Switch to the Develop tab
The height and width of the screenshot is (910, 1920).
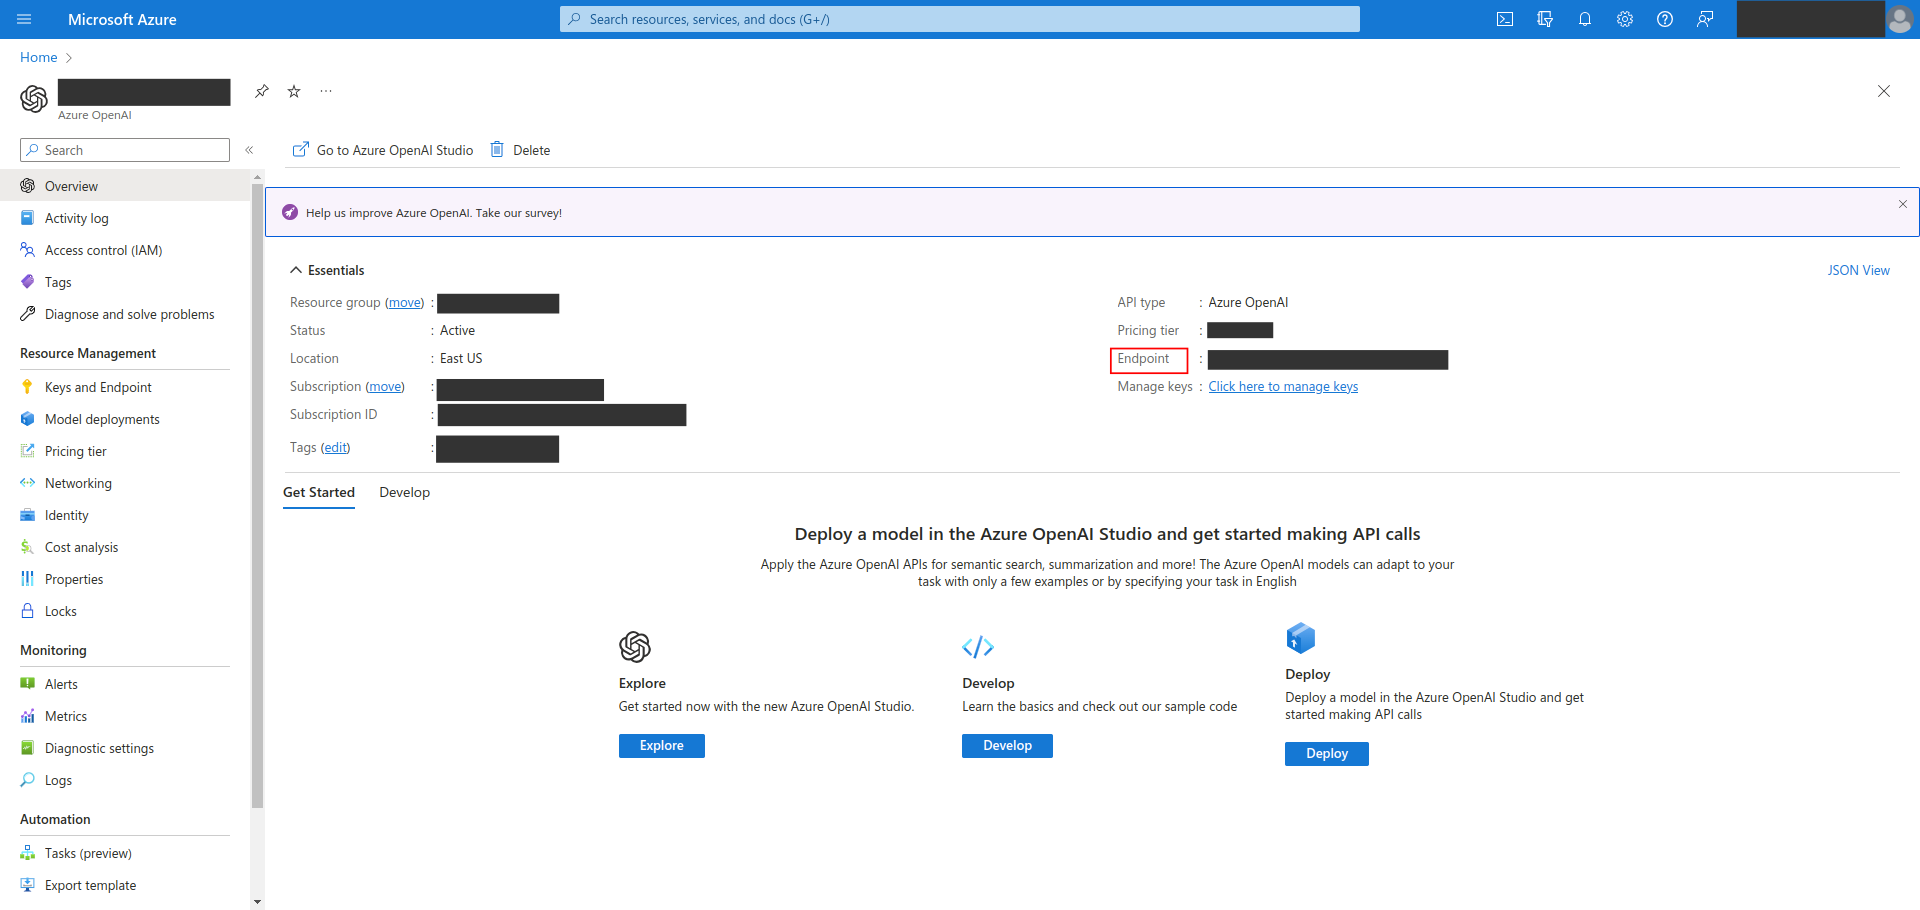pyautogui.click(x=404, y=492)
